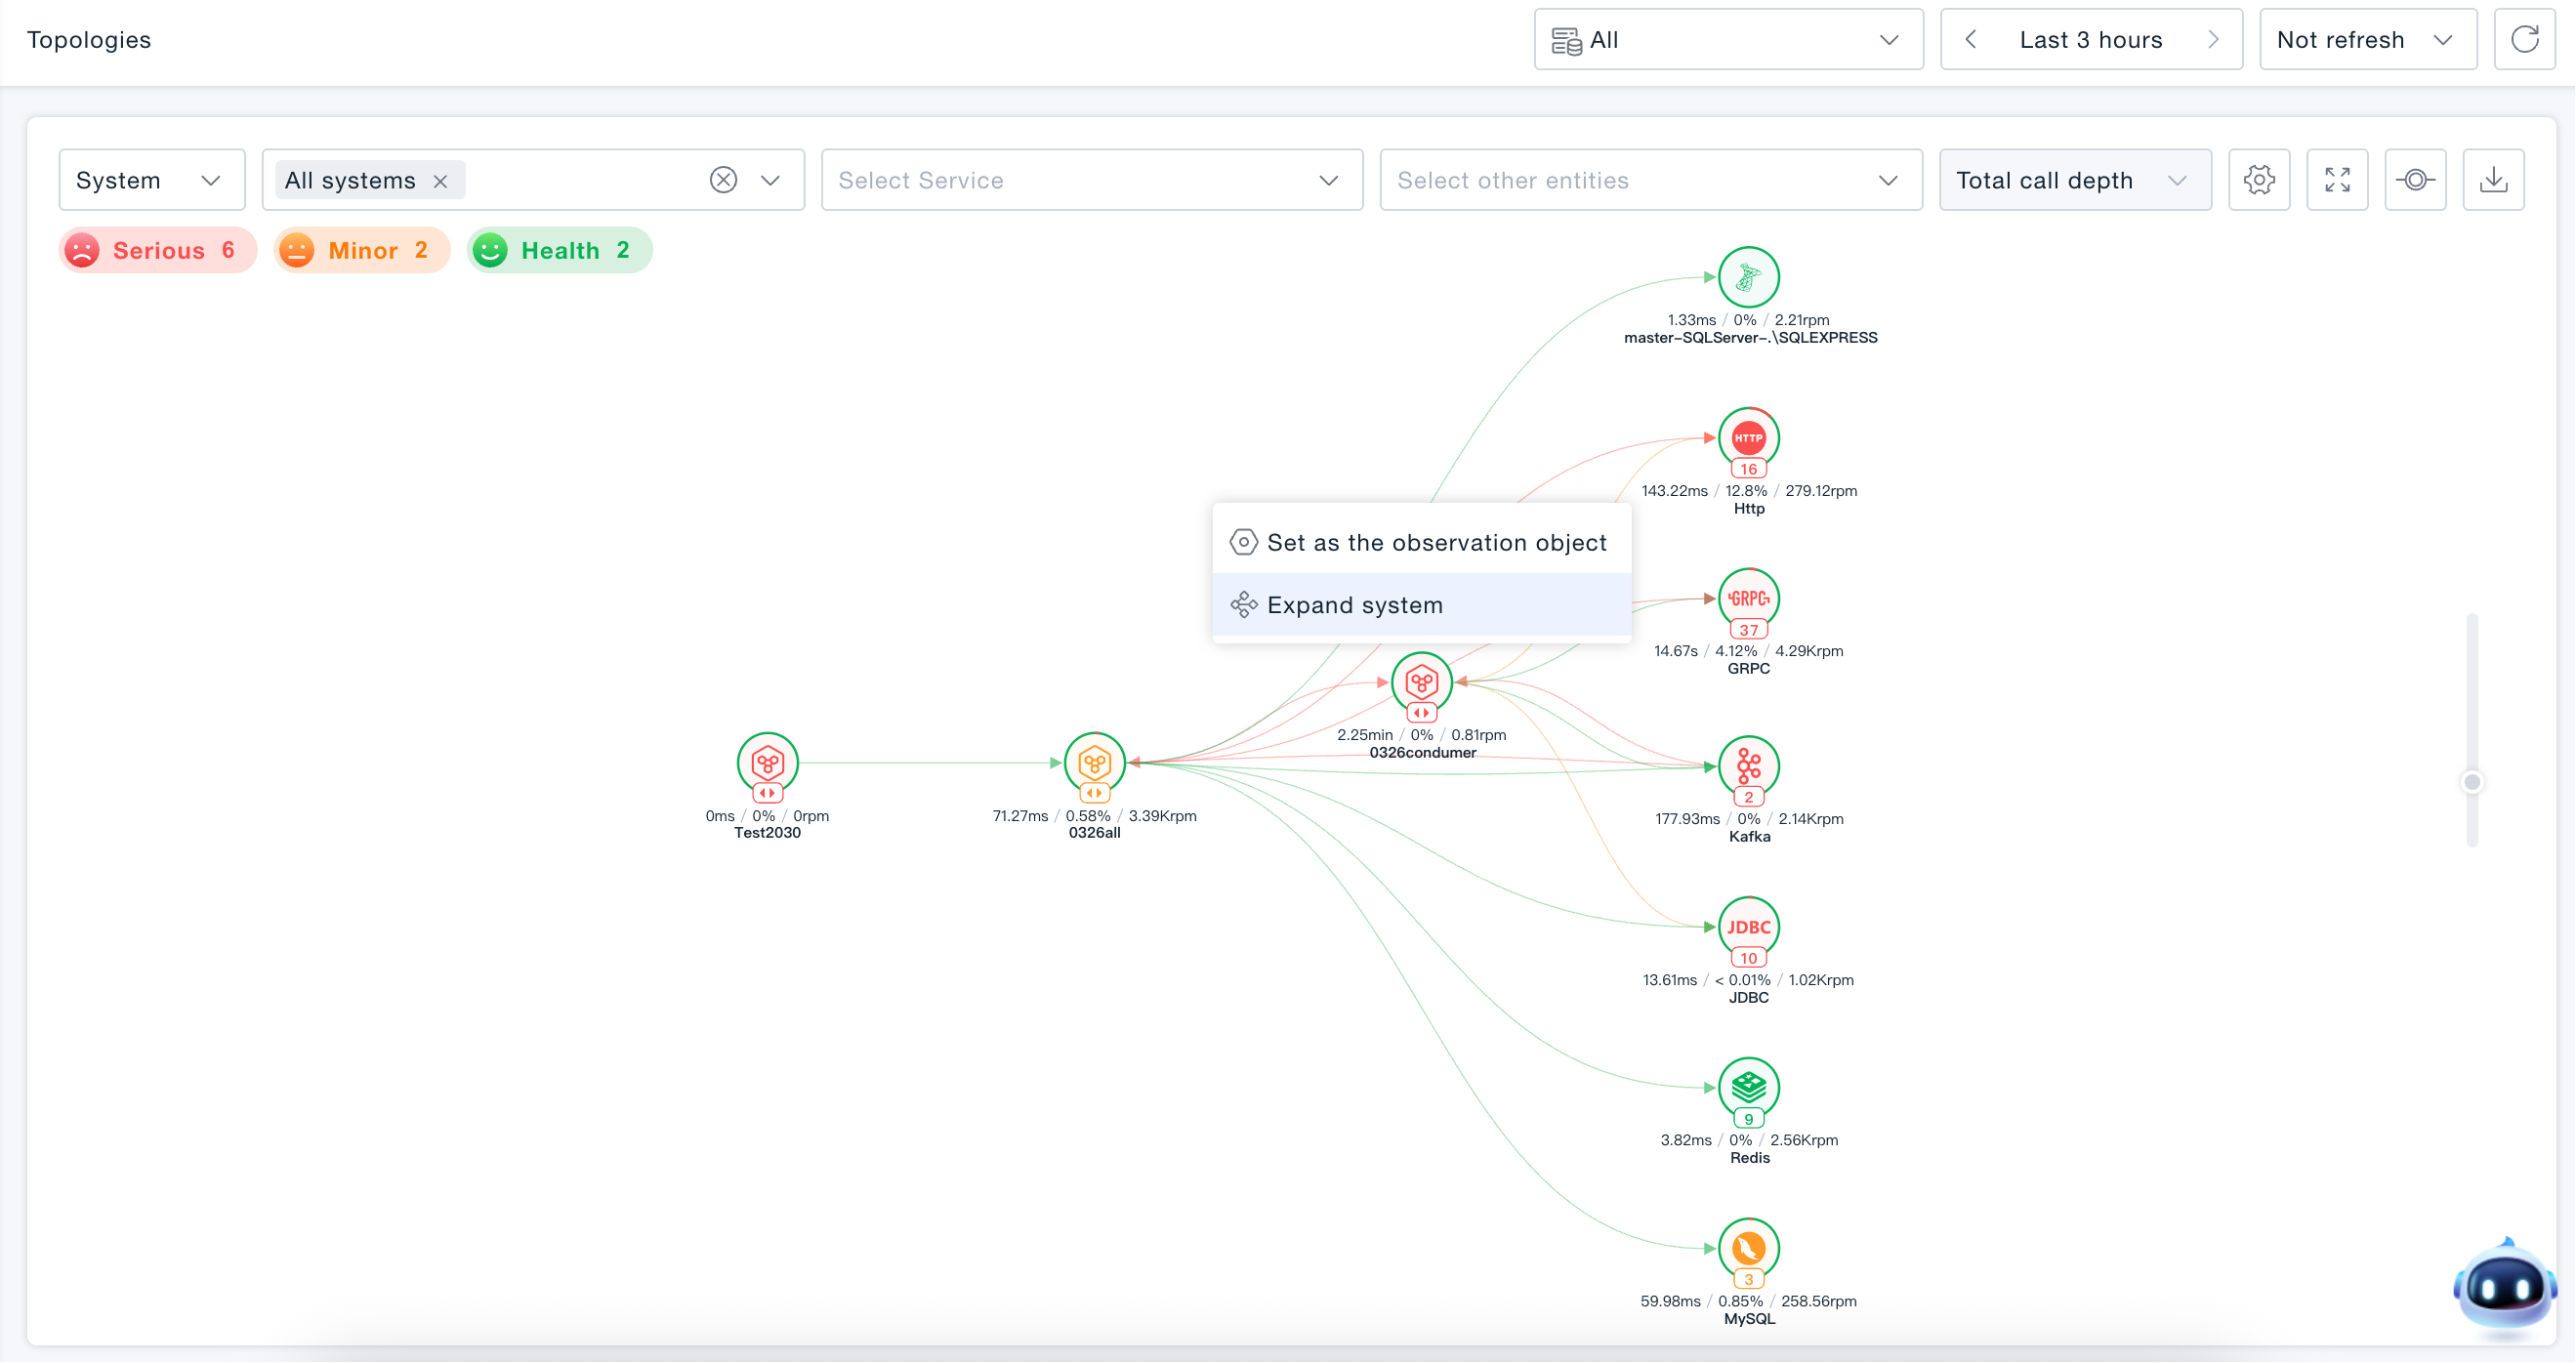
Task: Click the fullscreen expand icon
Action: pyautogui.click(x=2337, y=180)
